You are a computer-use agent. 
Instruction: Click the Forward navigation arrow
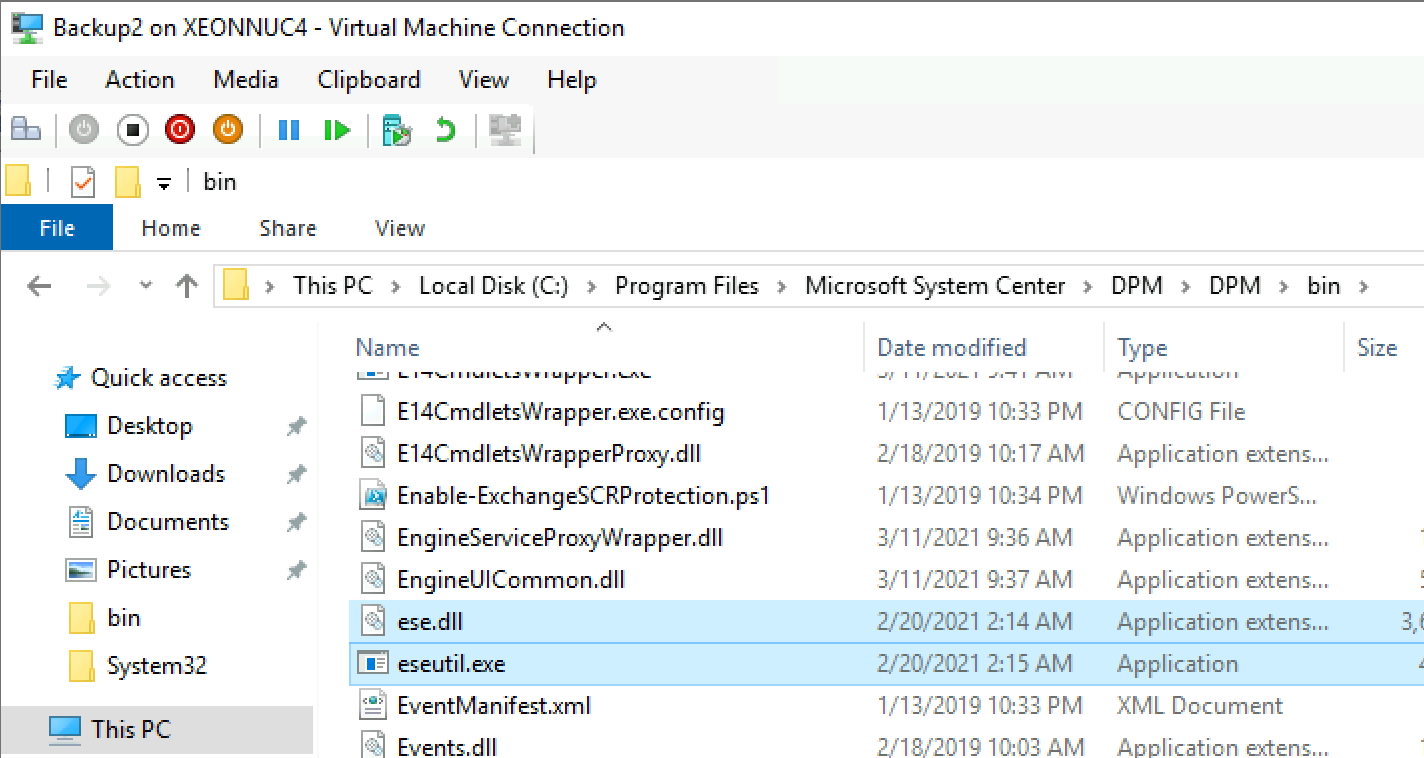tap(99, 286)
